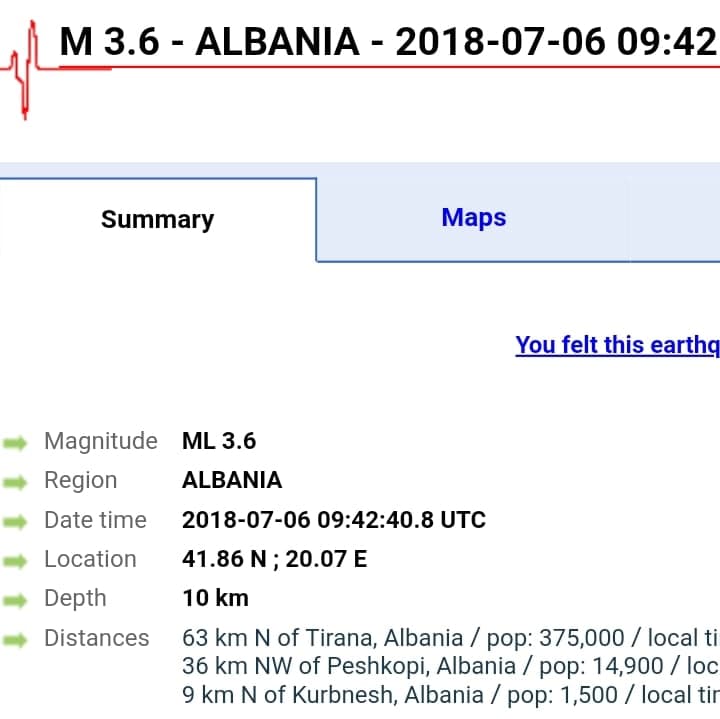Viewport: 720px width, 719px height.
Task: Click the ML 3.6 magnitude value
Action: [219, 441]
